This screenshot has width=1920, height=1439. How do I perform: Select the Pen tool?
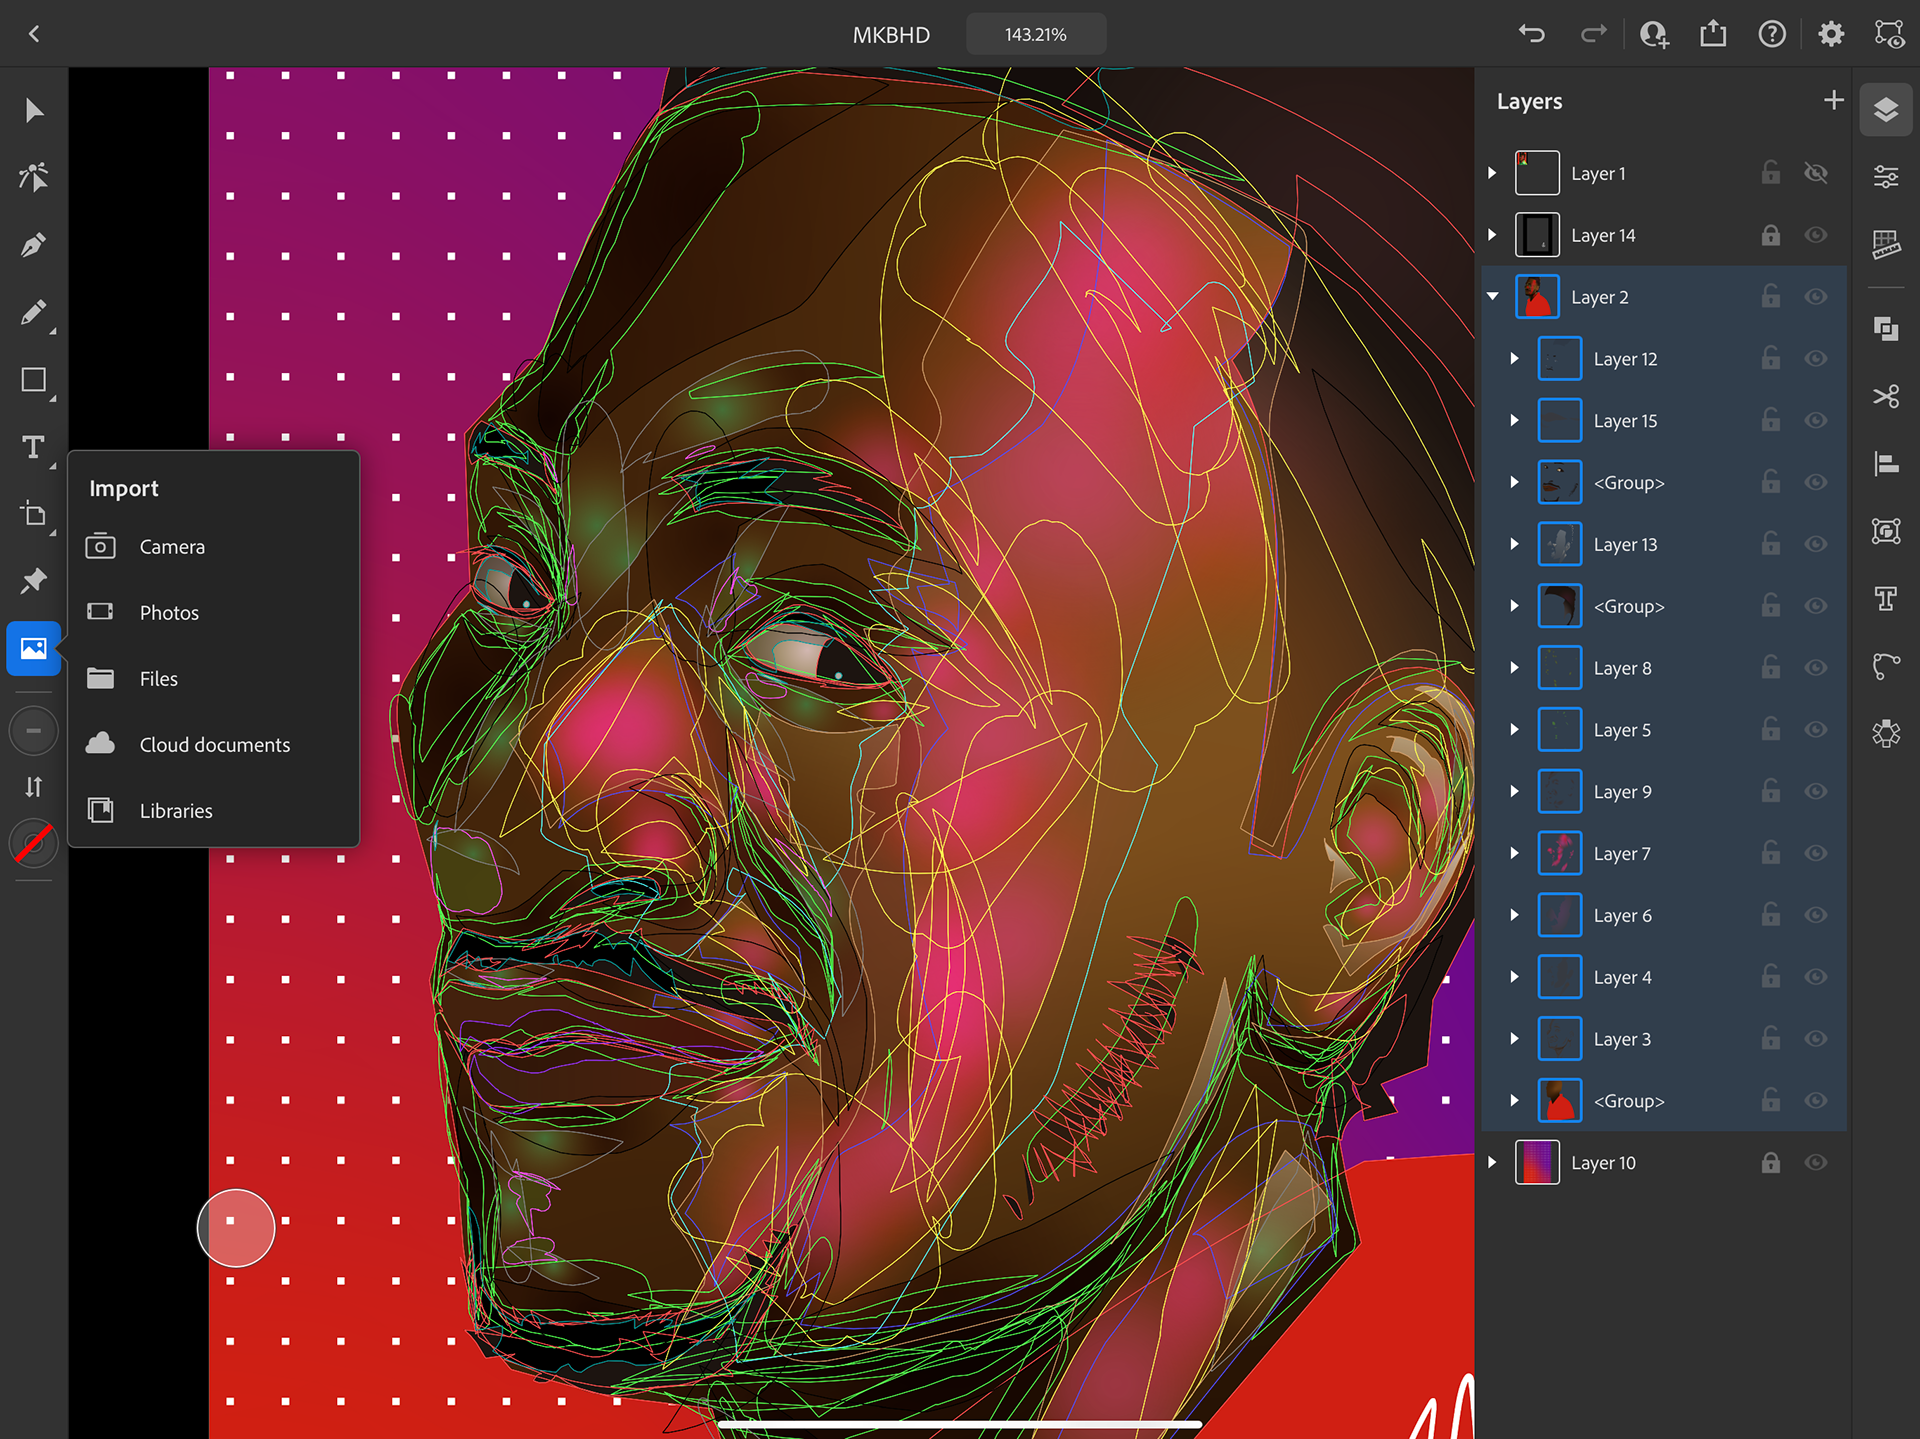pos(33,245)
